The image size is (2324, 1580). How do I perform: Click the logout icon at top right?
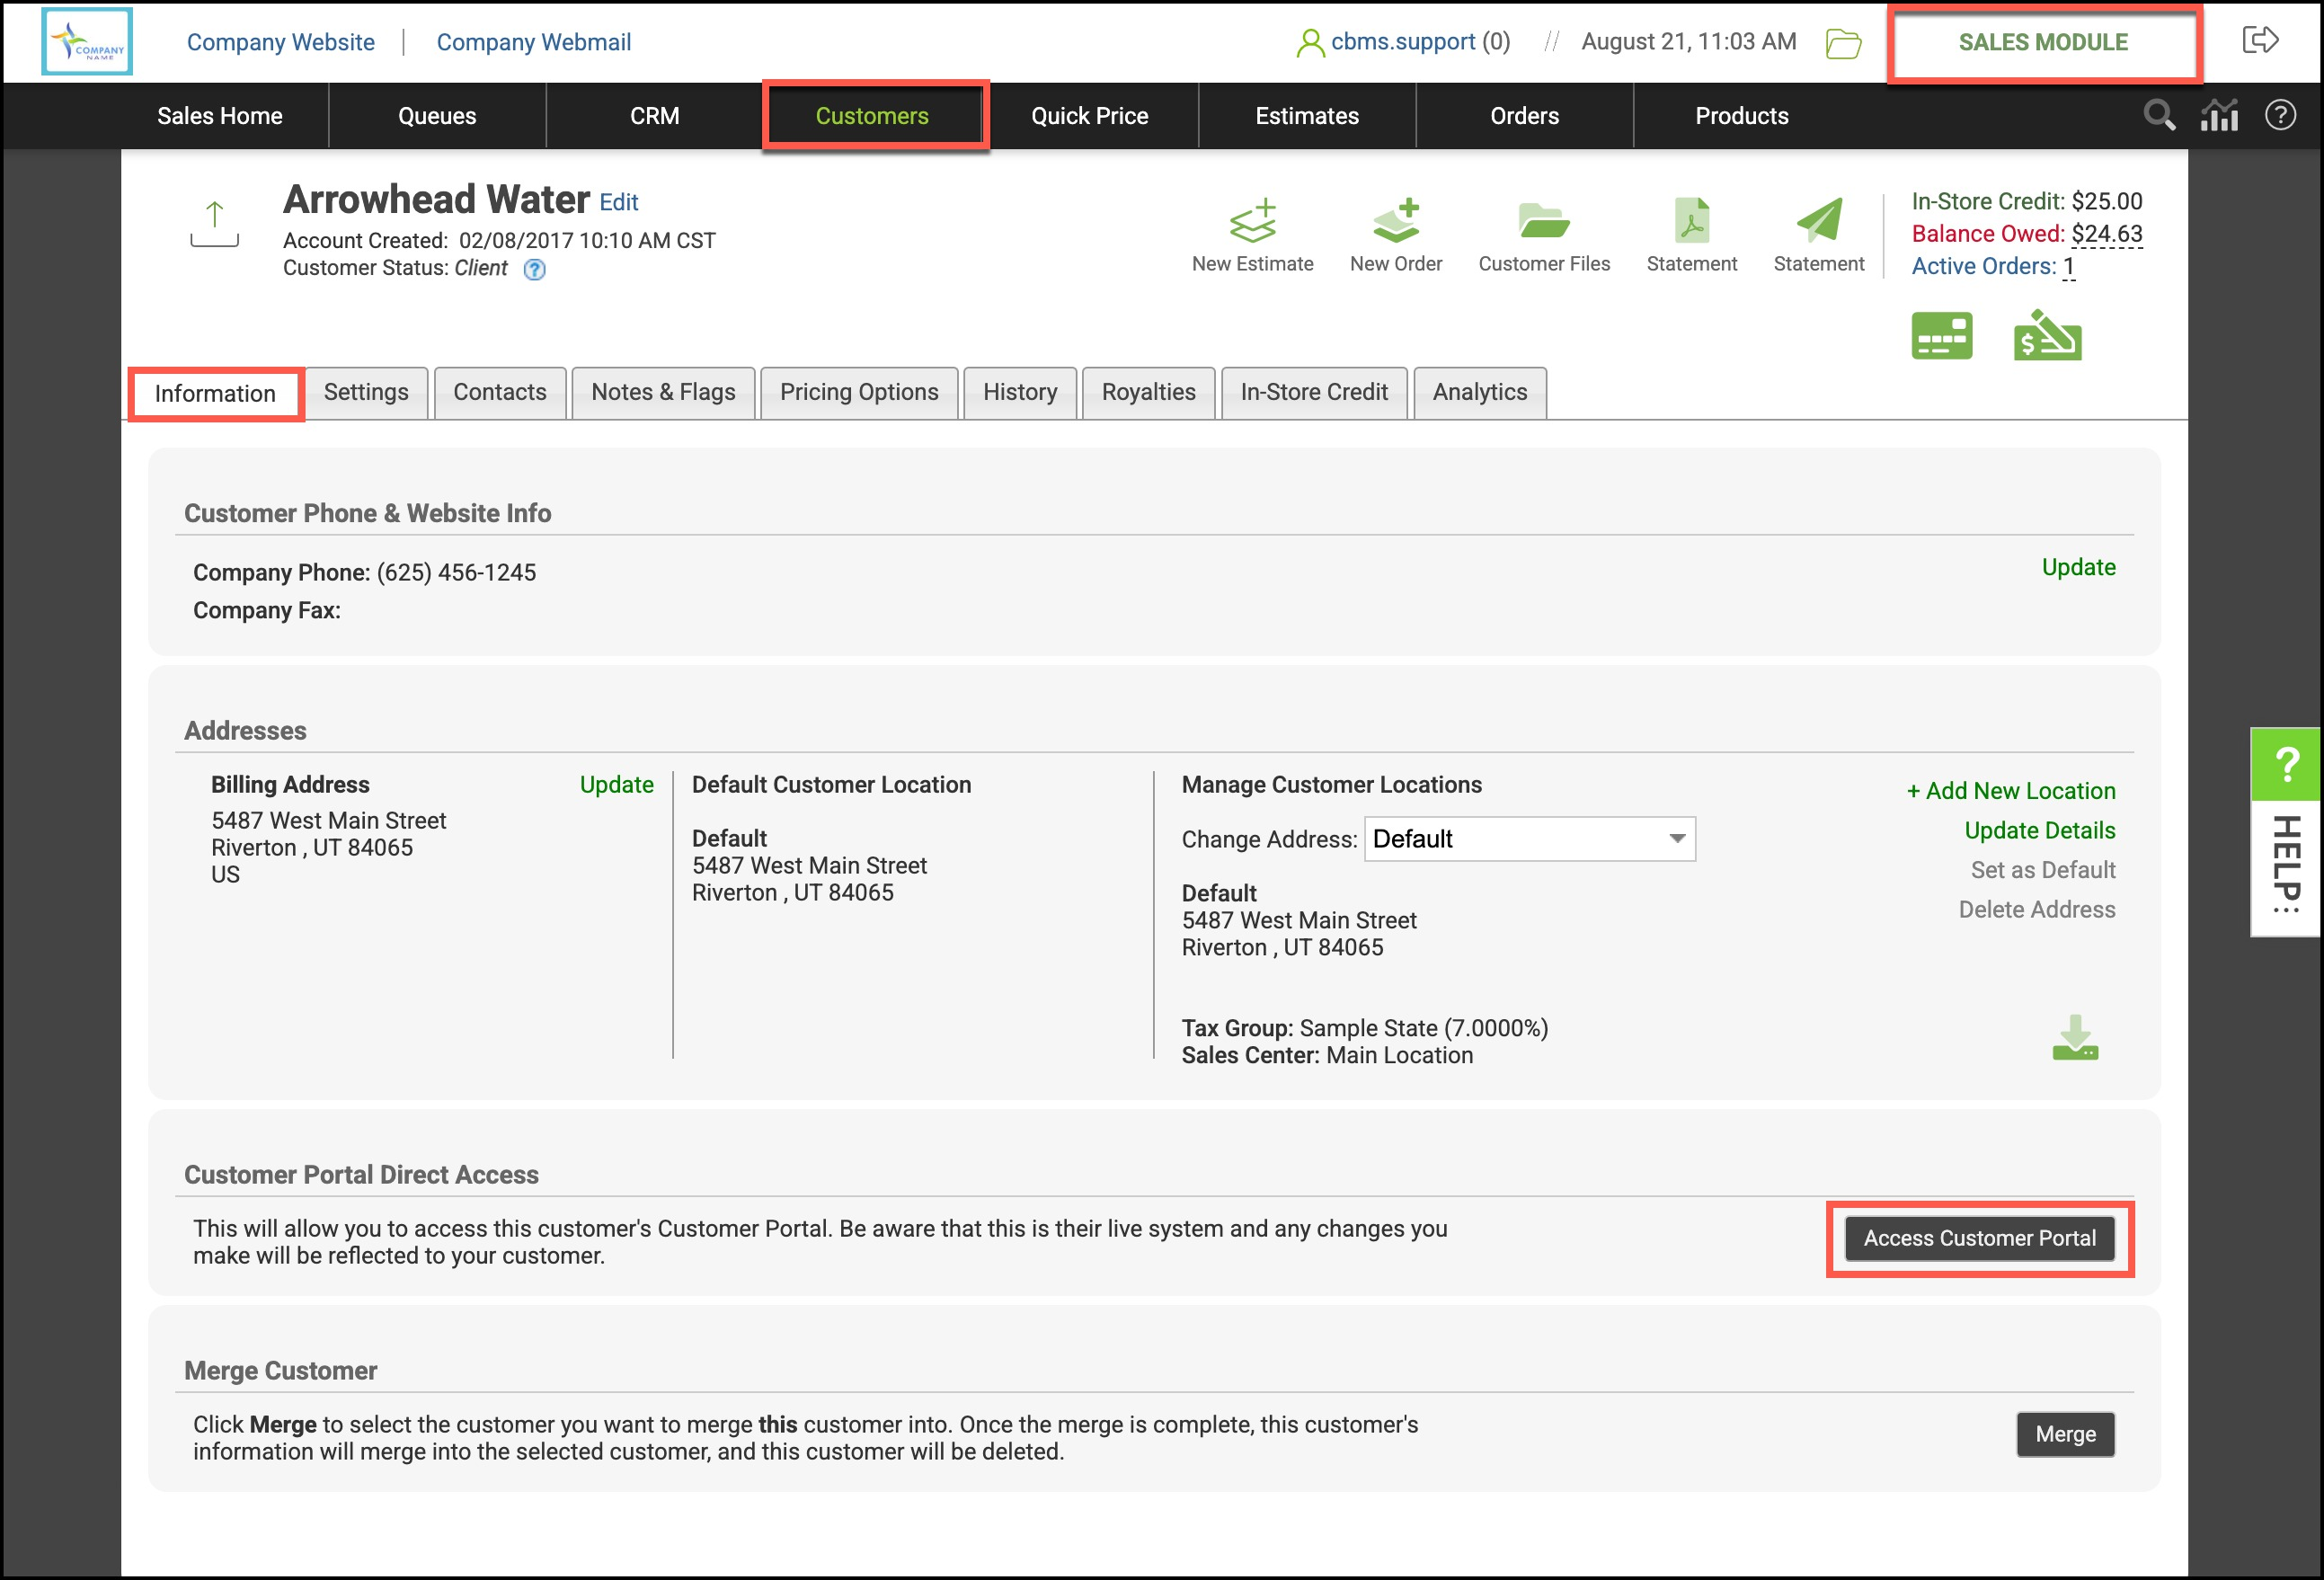pyautogui.click(x=2260, y=41)
